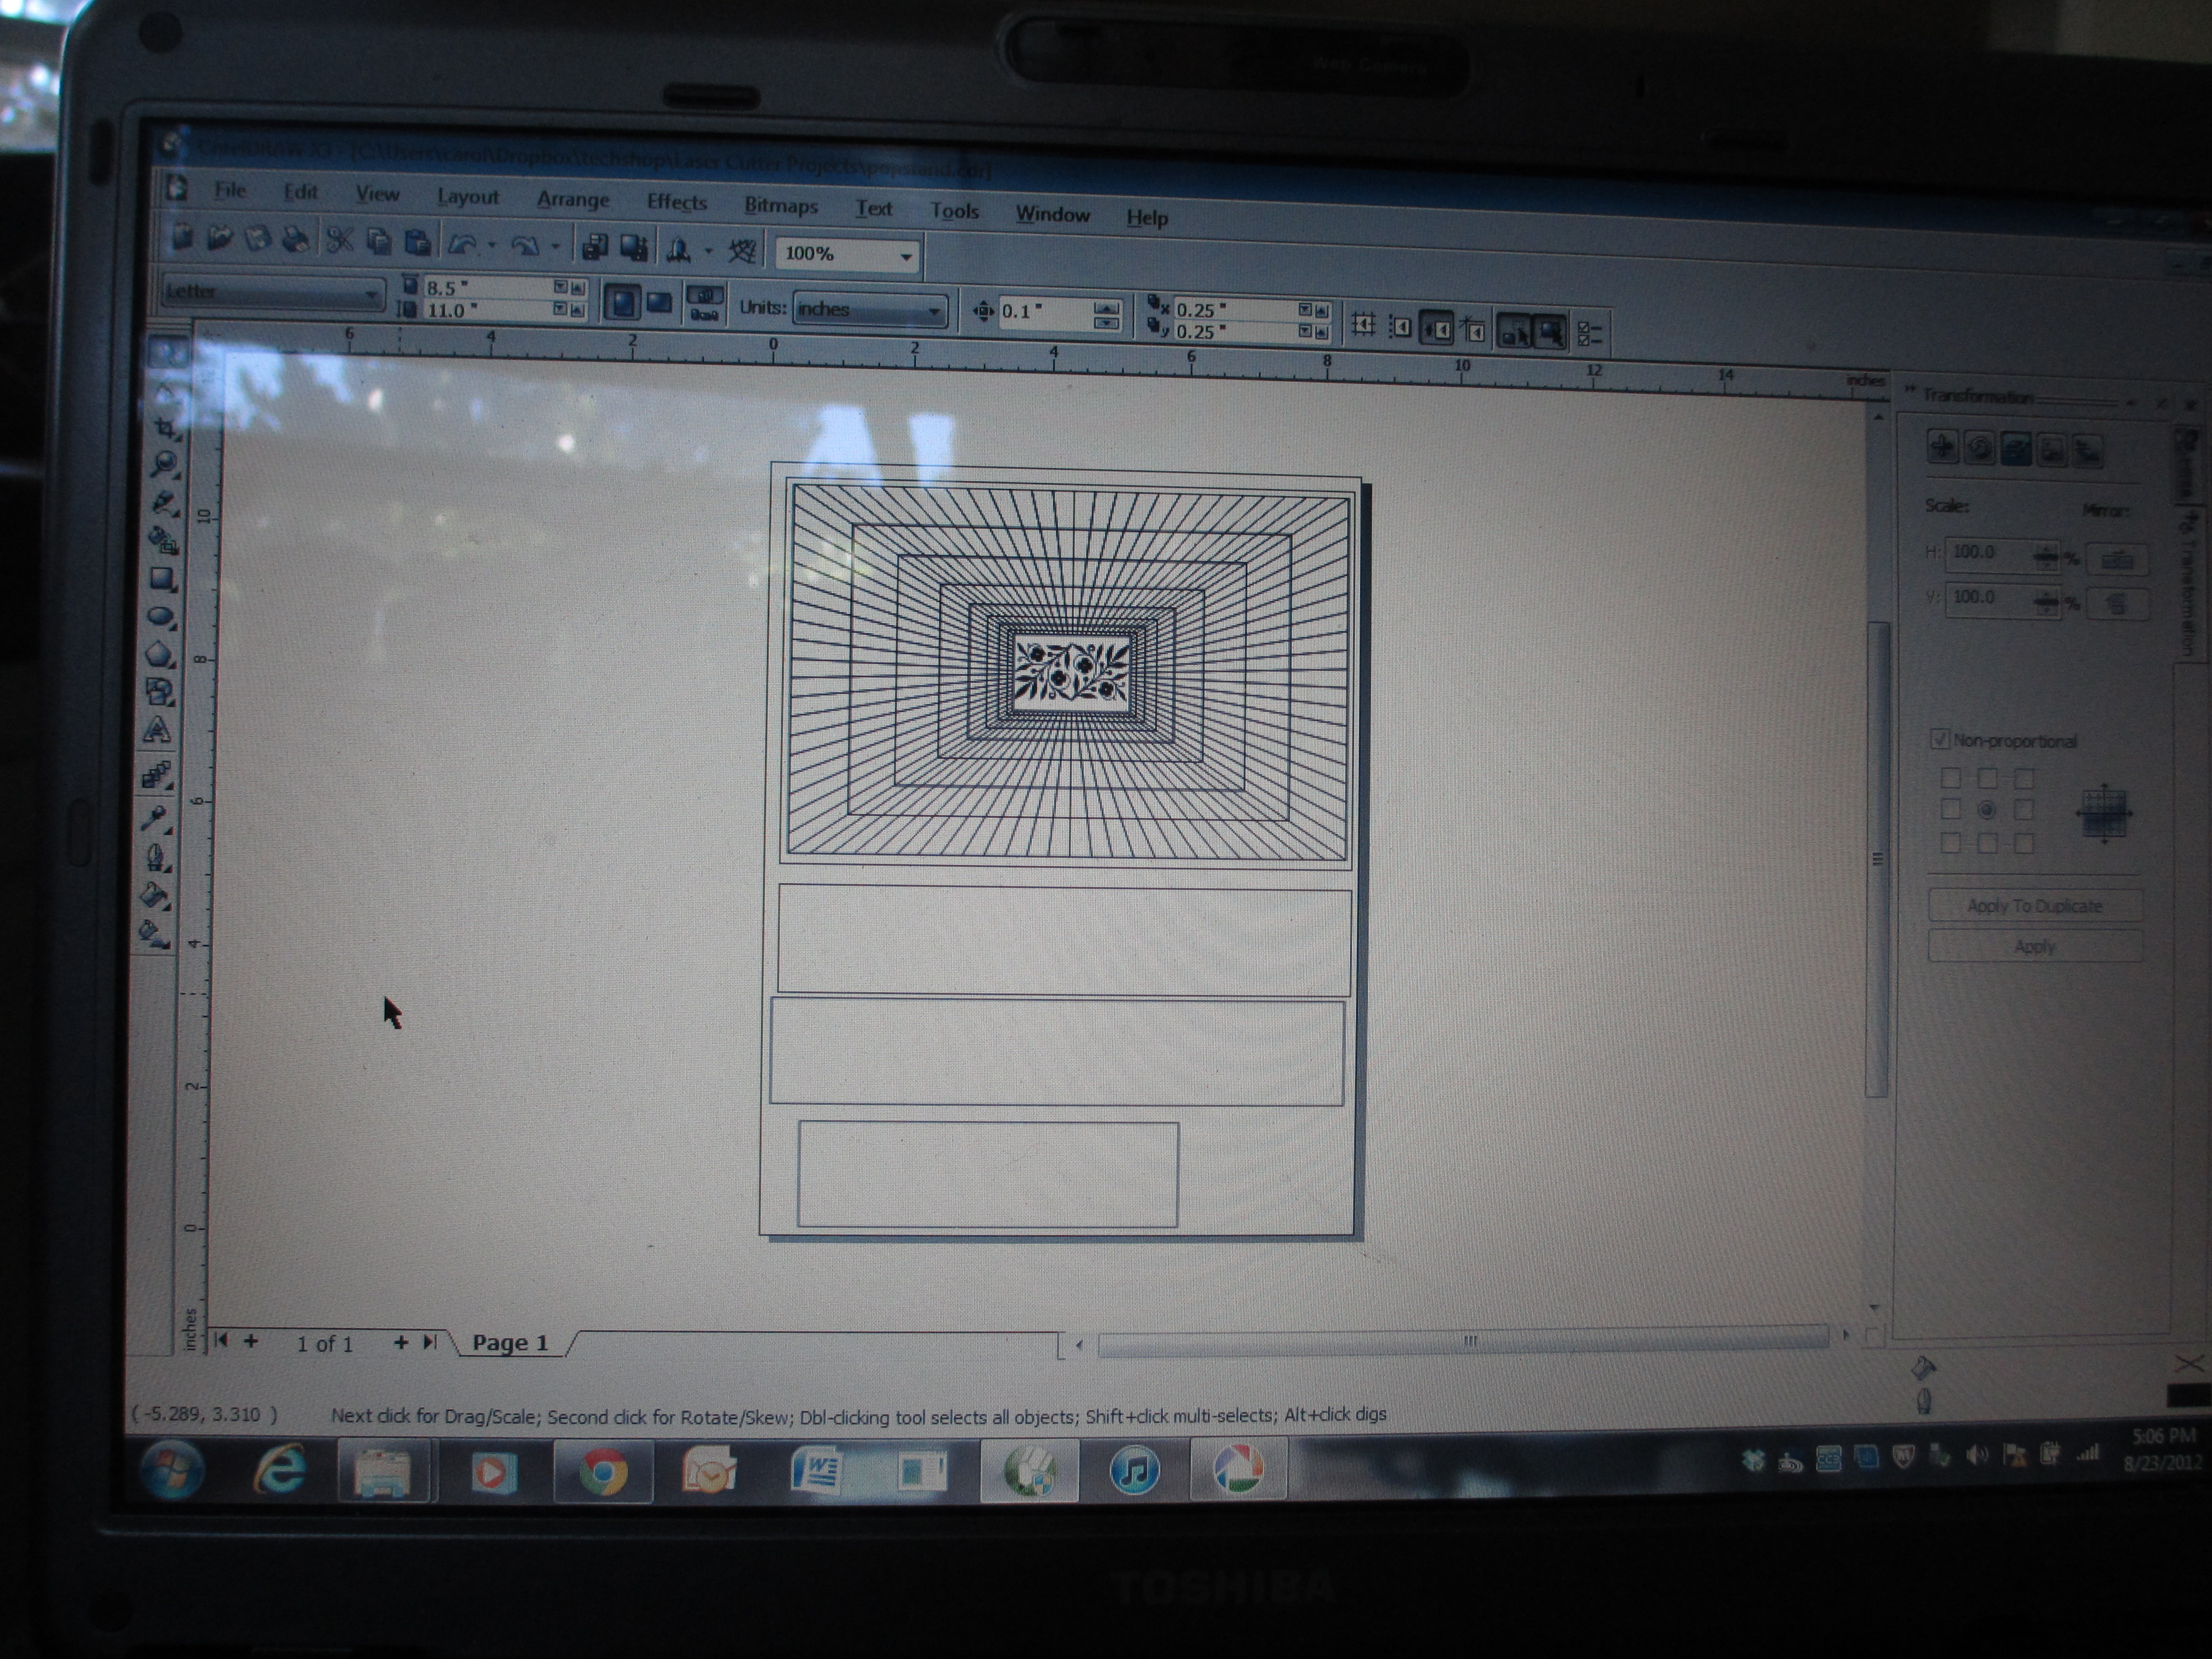This screenshot has height=1659, width=2212.
Task: Open the Bitmaps menu
Action: pyautogui.click(x=781, y=205)
